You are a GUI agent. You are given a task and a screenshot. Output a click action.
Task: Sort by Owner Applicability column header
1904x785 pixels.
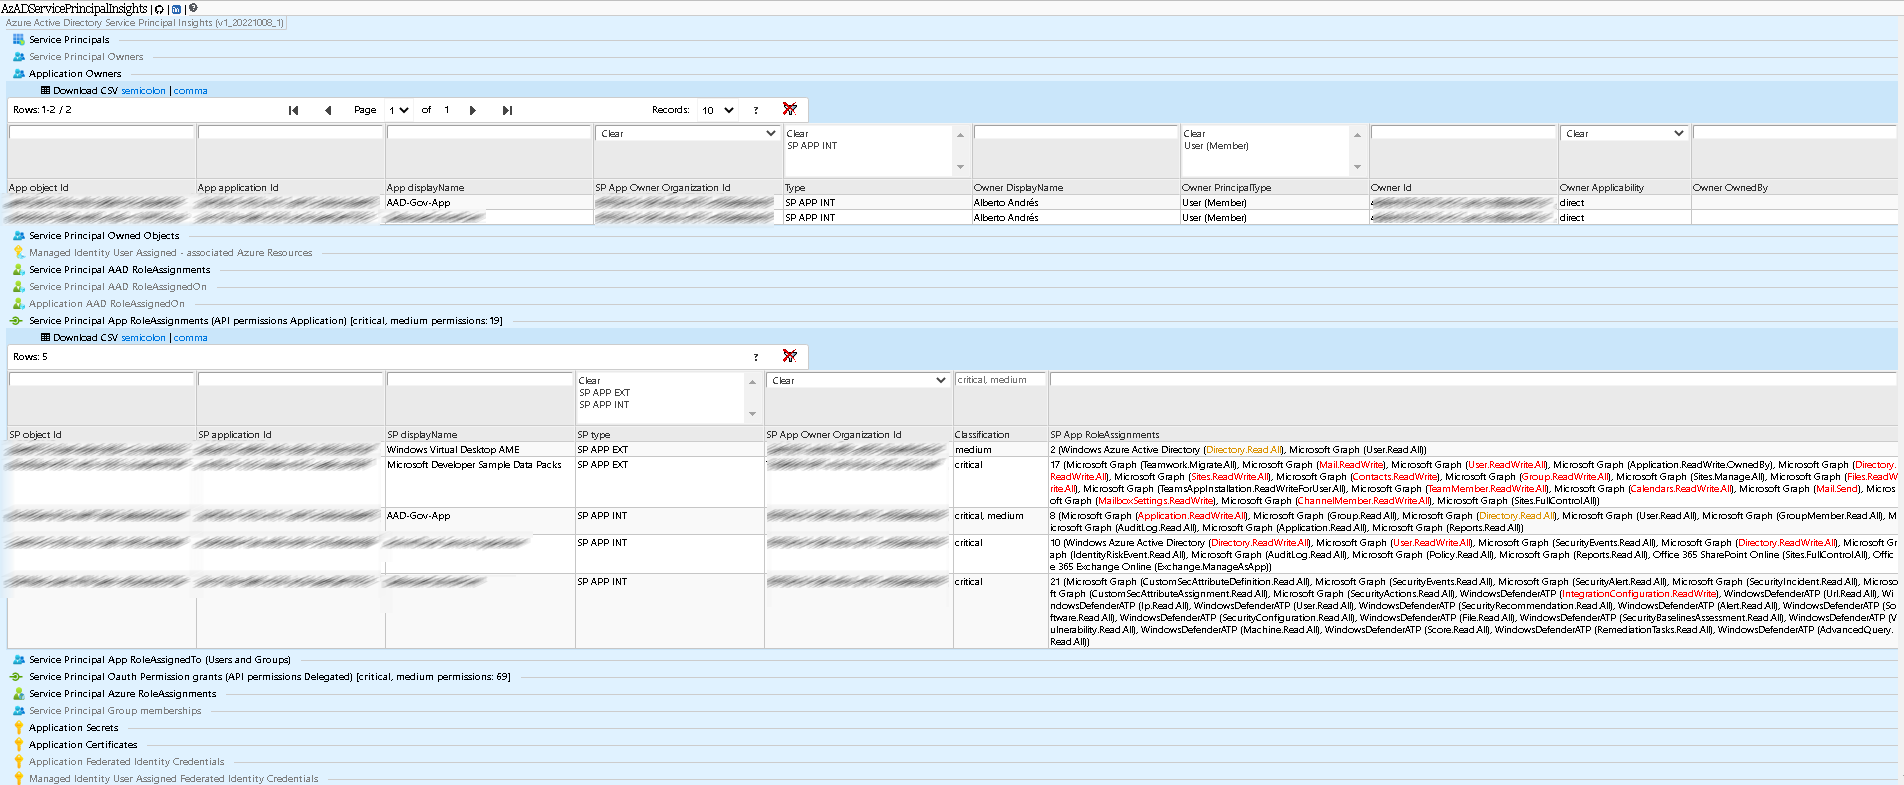(1602, 188)
